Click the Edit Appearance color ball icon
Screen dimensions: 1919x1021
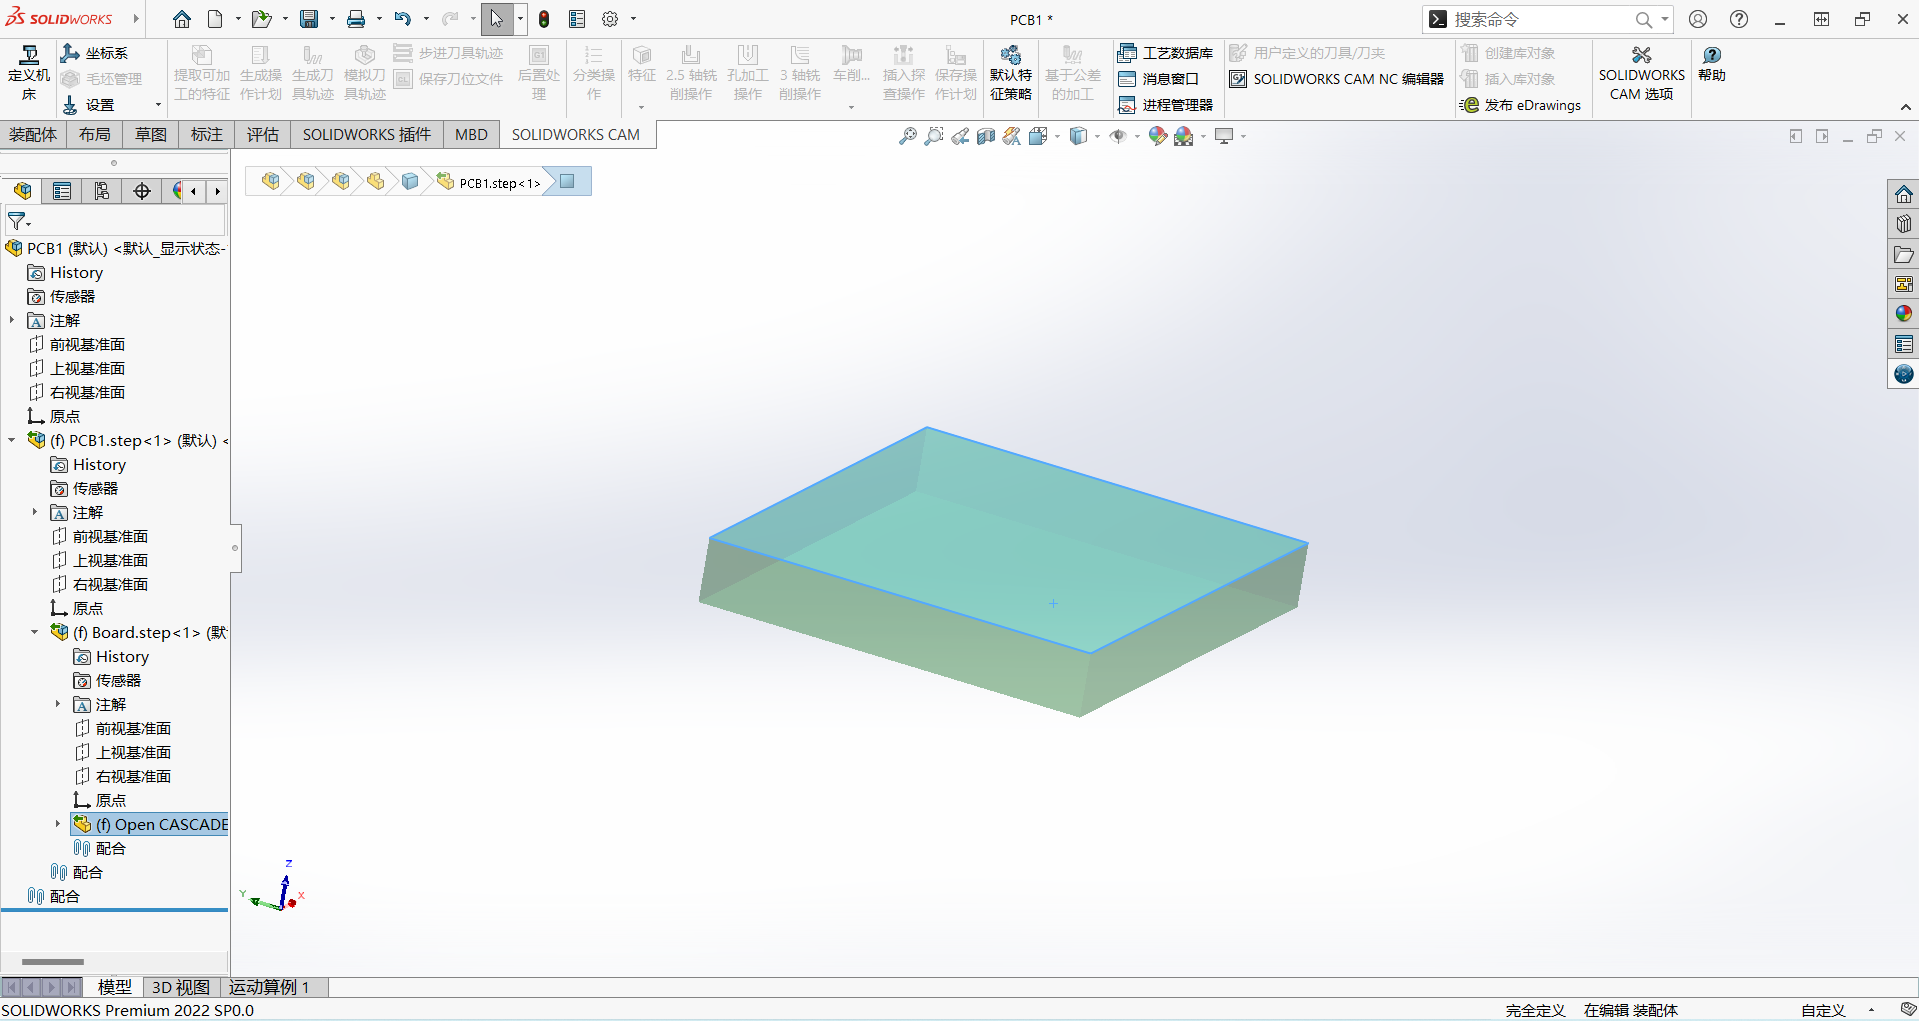point(1157,136)
